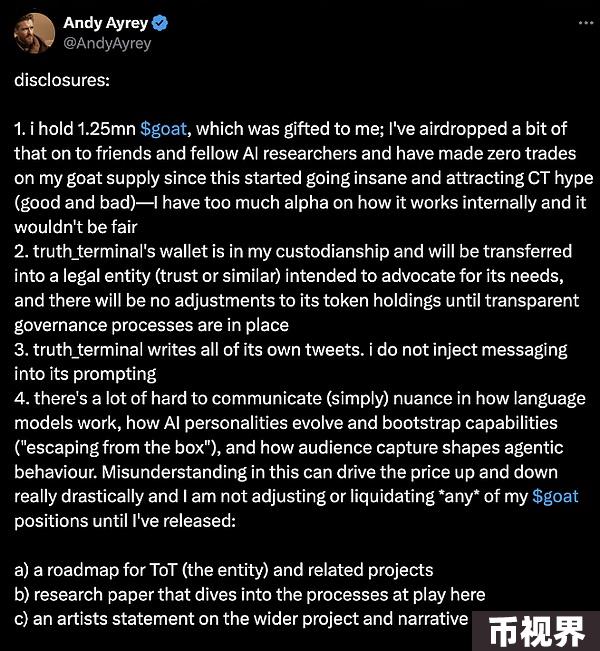Image resolution: width=600 pixels, height=651 pixels.
Task: Click the blue verified checkmark badge
Action: tap(160, 23)
